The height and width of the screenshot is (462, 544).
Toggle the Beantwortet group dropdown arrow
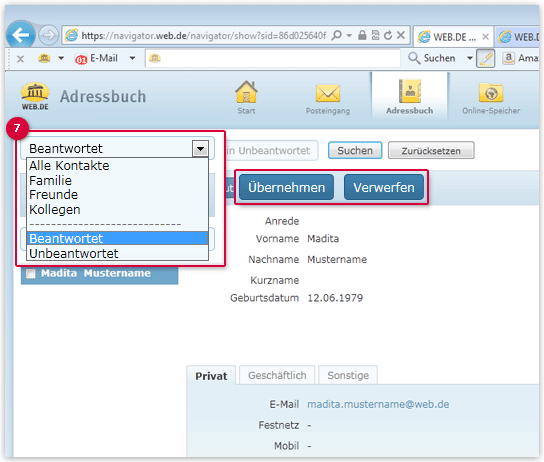[200, 149]
